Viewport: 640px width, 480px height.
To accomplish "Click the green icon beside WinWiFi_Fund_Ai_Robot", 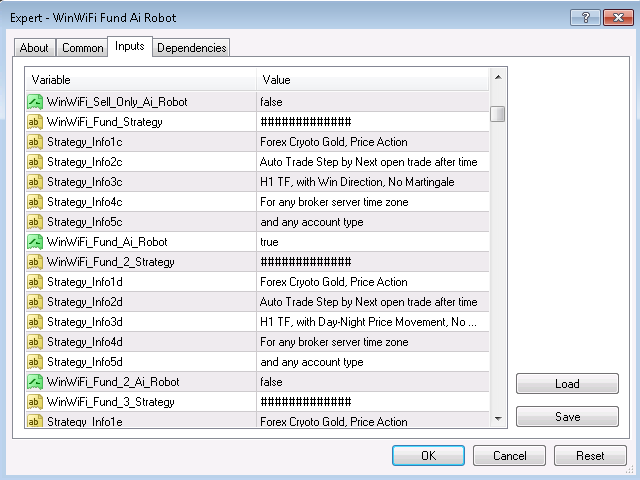I will pos(35,242).
